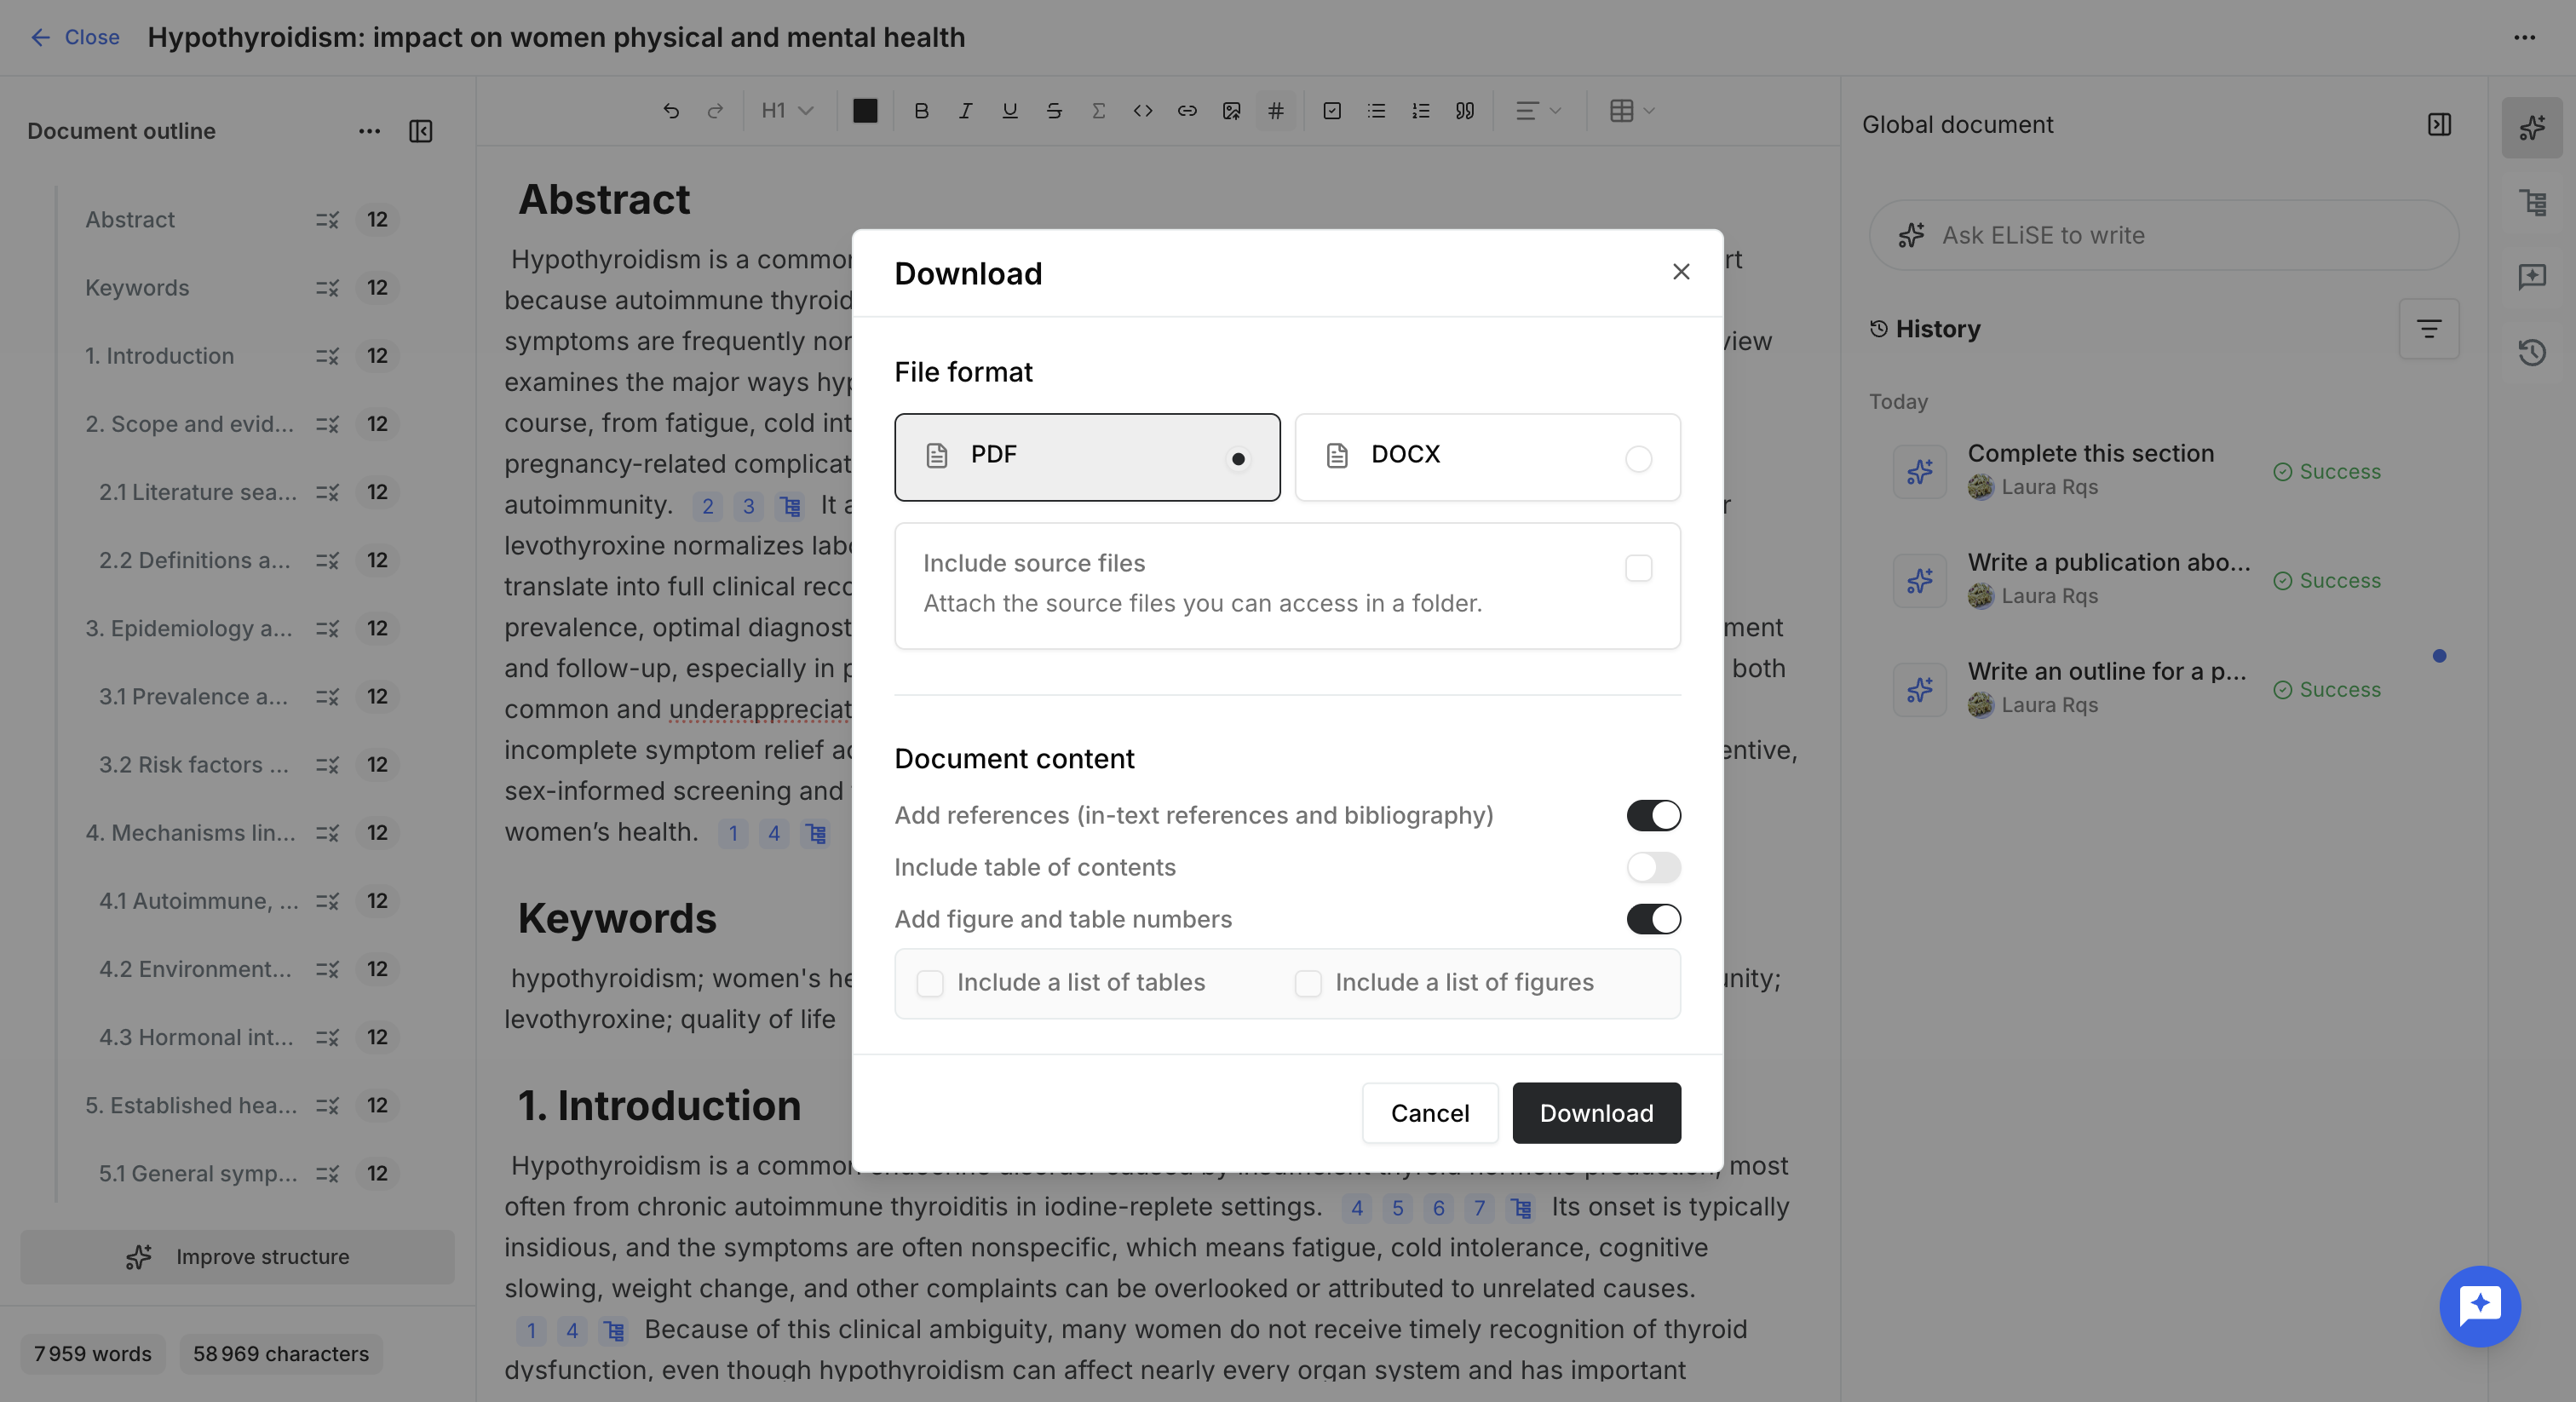Jump to 5.1 General symptoms in outline
Image resolution: width=2576 pixels, height=1402 pixels.
[x=198, y=1174]
